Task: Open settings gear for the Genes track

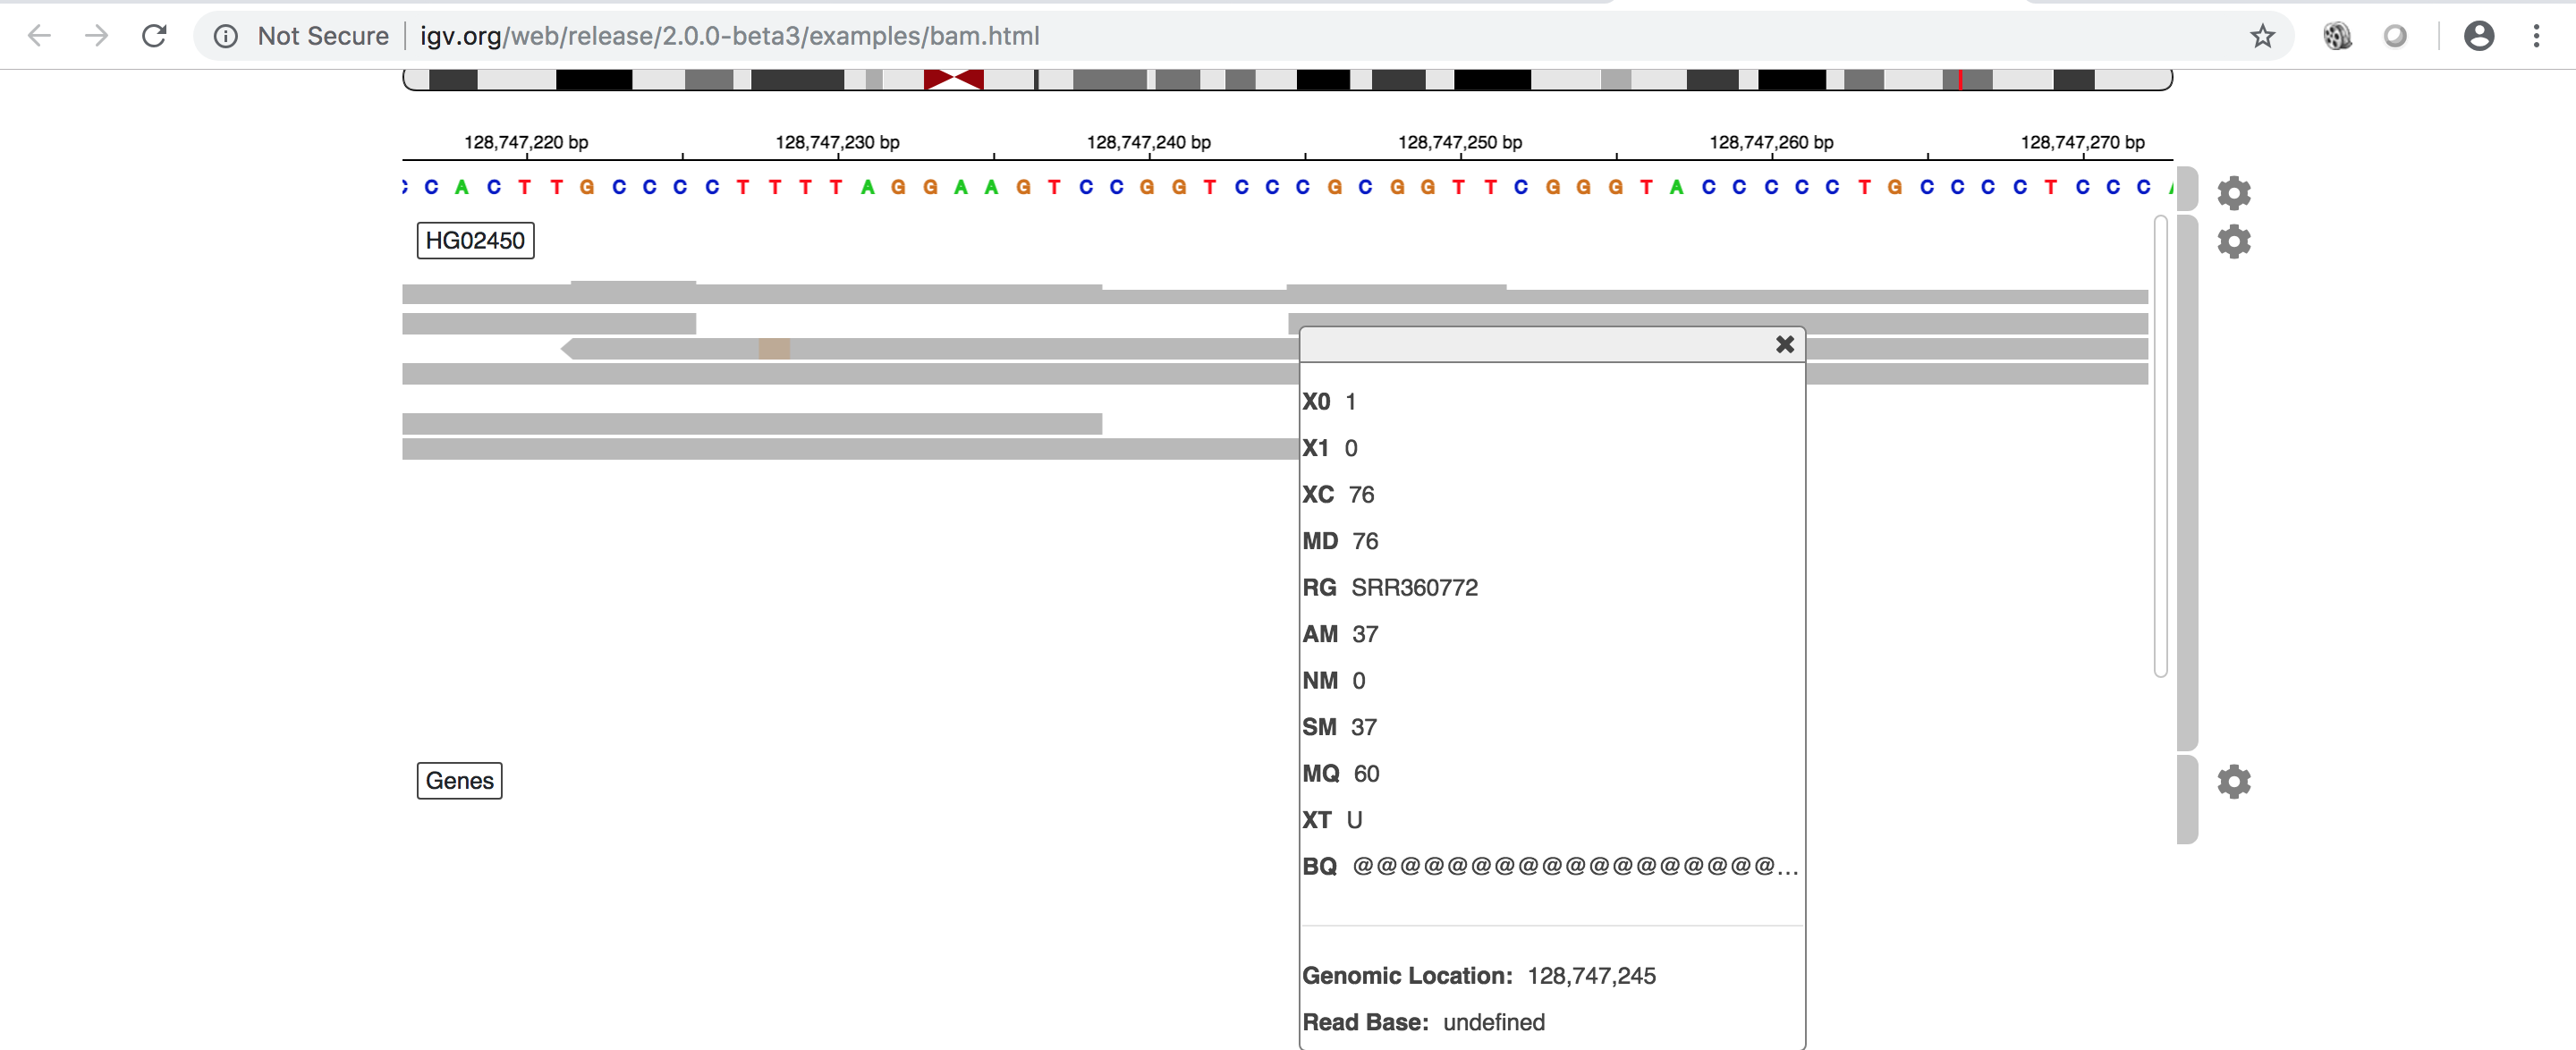Action: (x=2234, y=782)
